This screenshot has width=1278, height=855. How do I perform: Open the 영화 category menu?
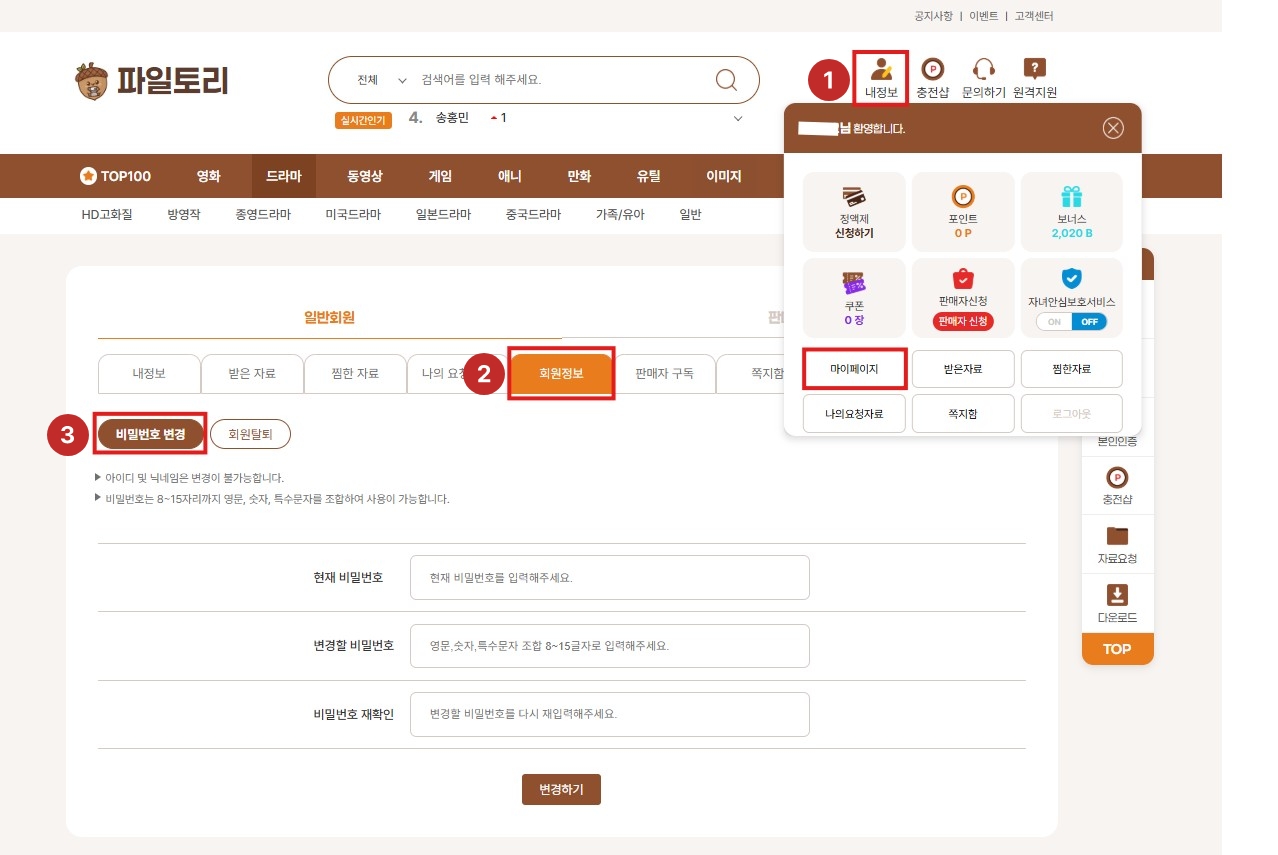(209, 176)
